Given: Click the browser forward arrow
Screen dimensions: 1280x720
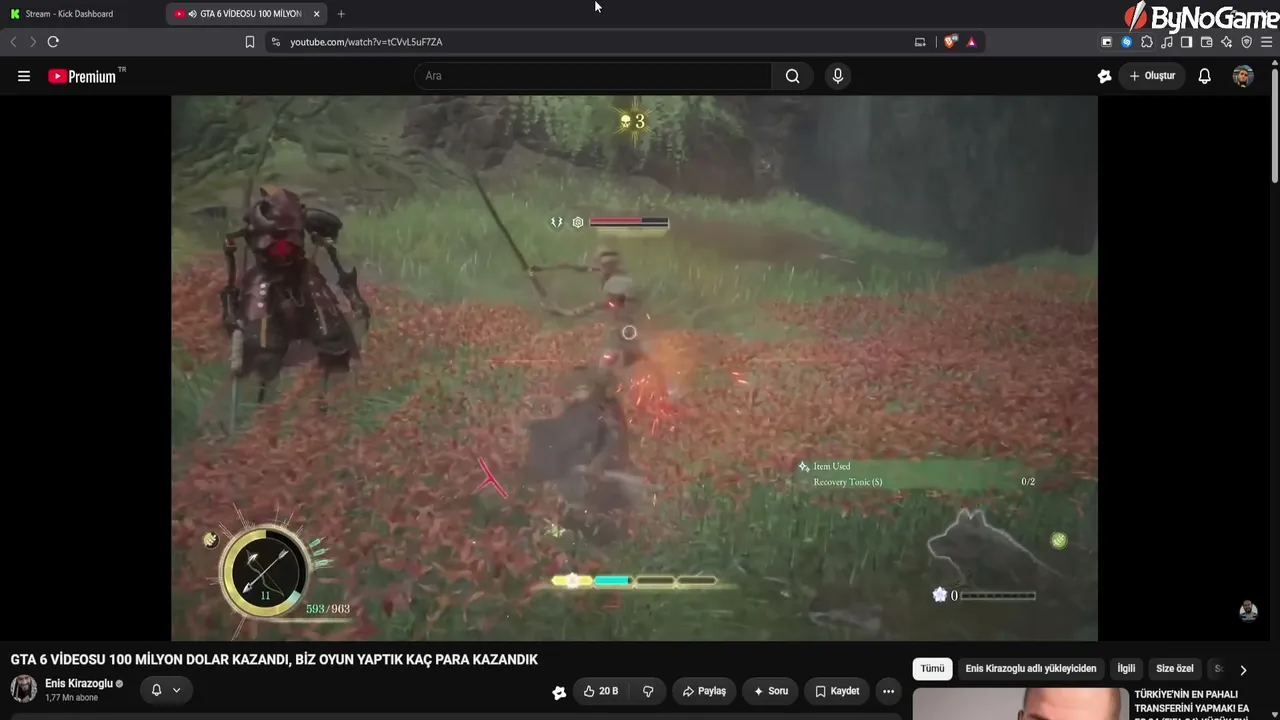Looking at the screenshot, I should click(33, 42).
